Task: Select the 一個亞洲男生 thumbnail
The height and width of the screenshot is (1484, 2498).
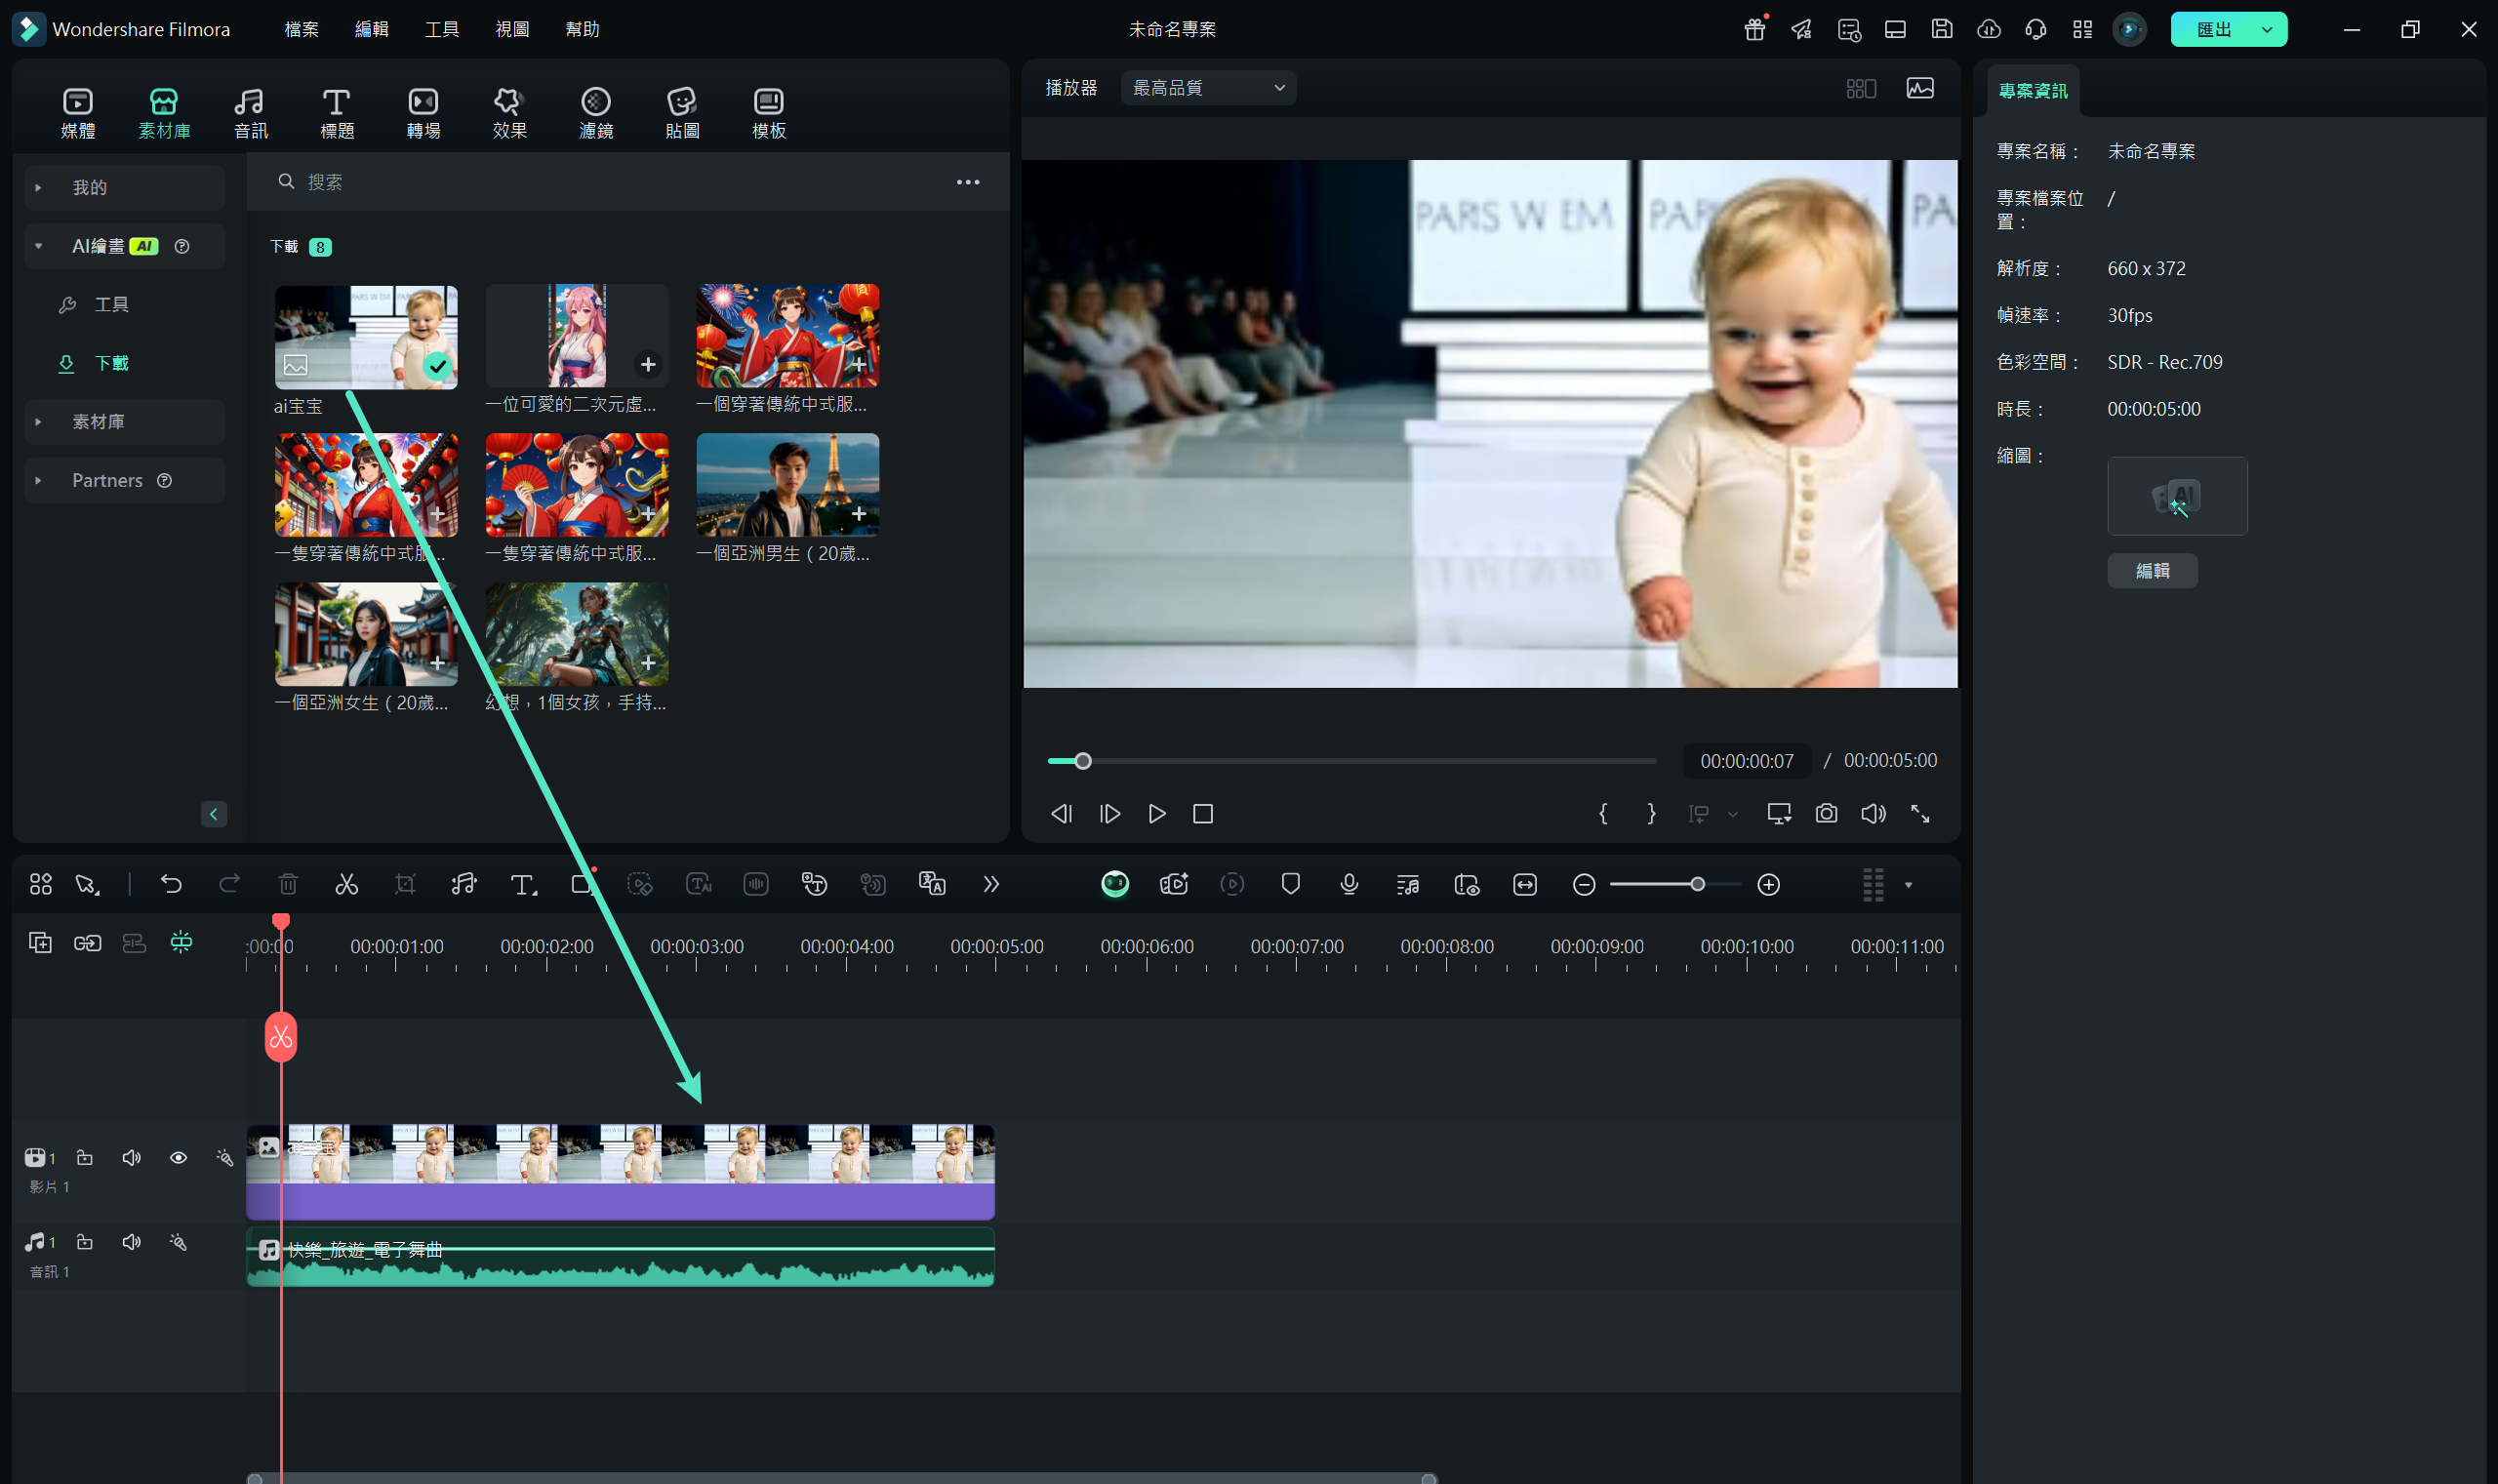Action: [787, 485]
